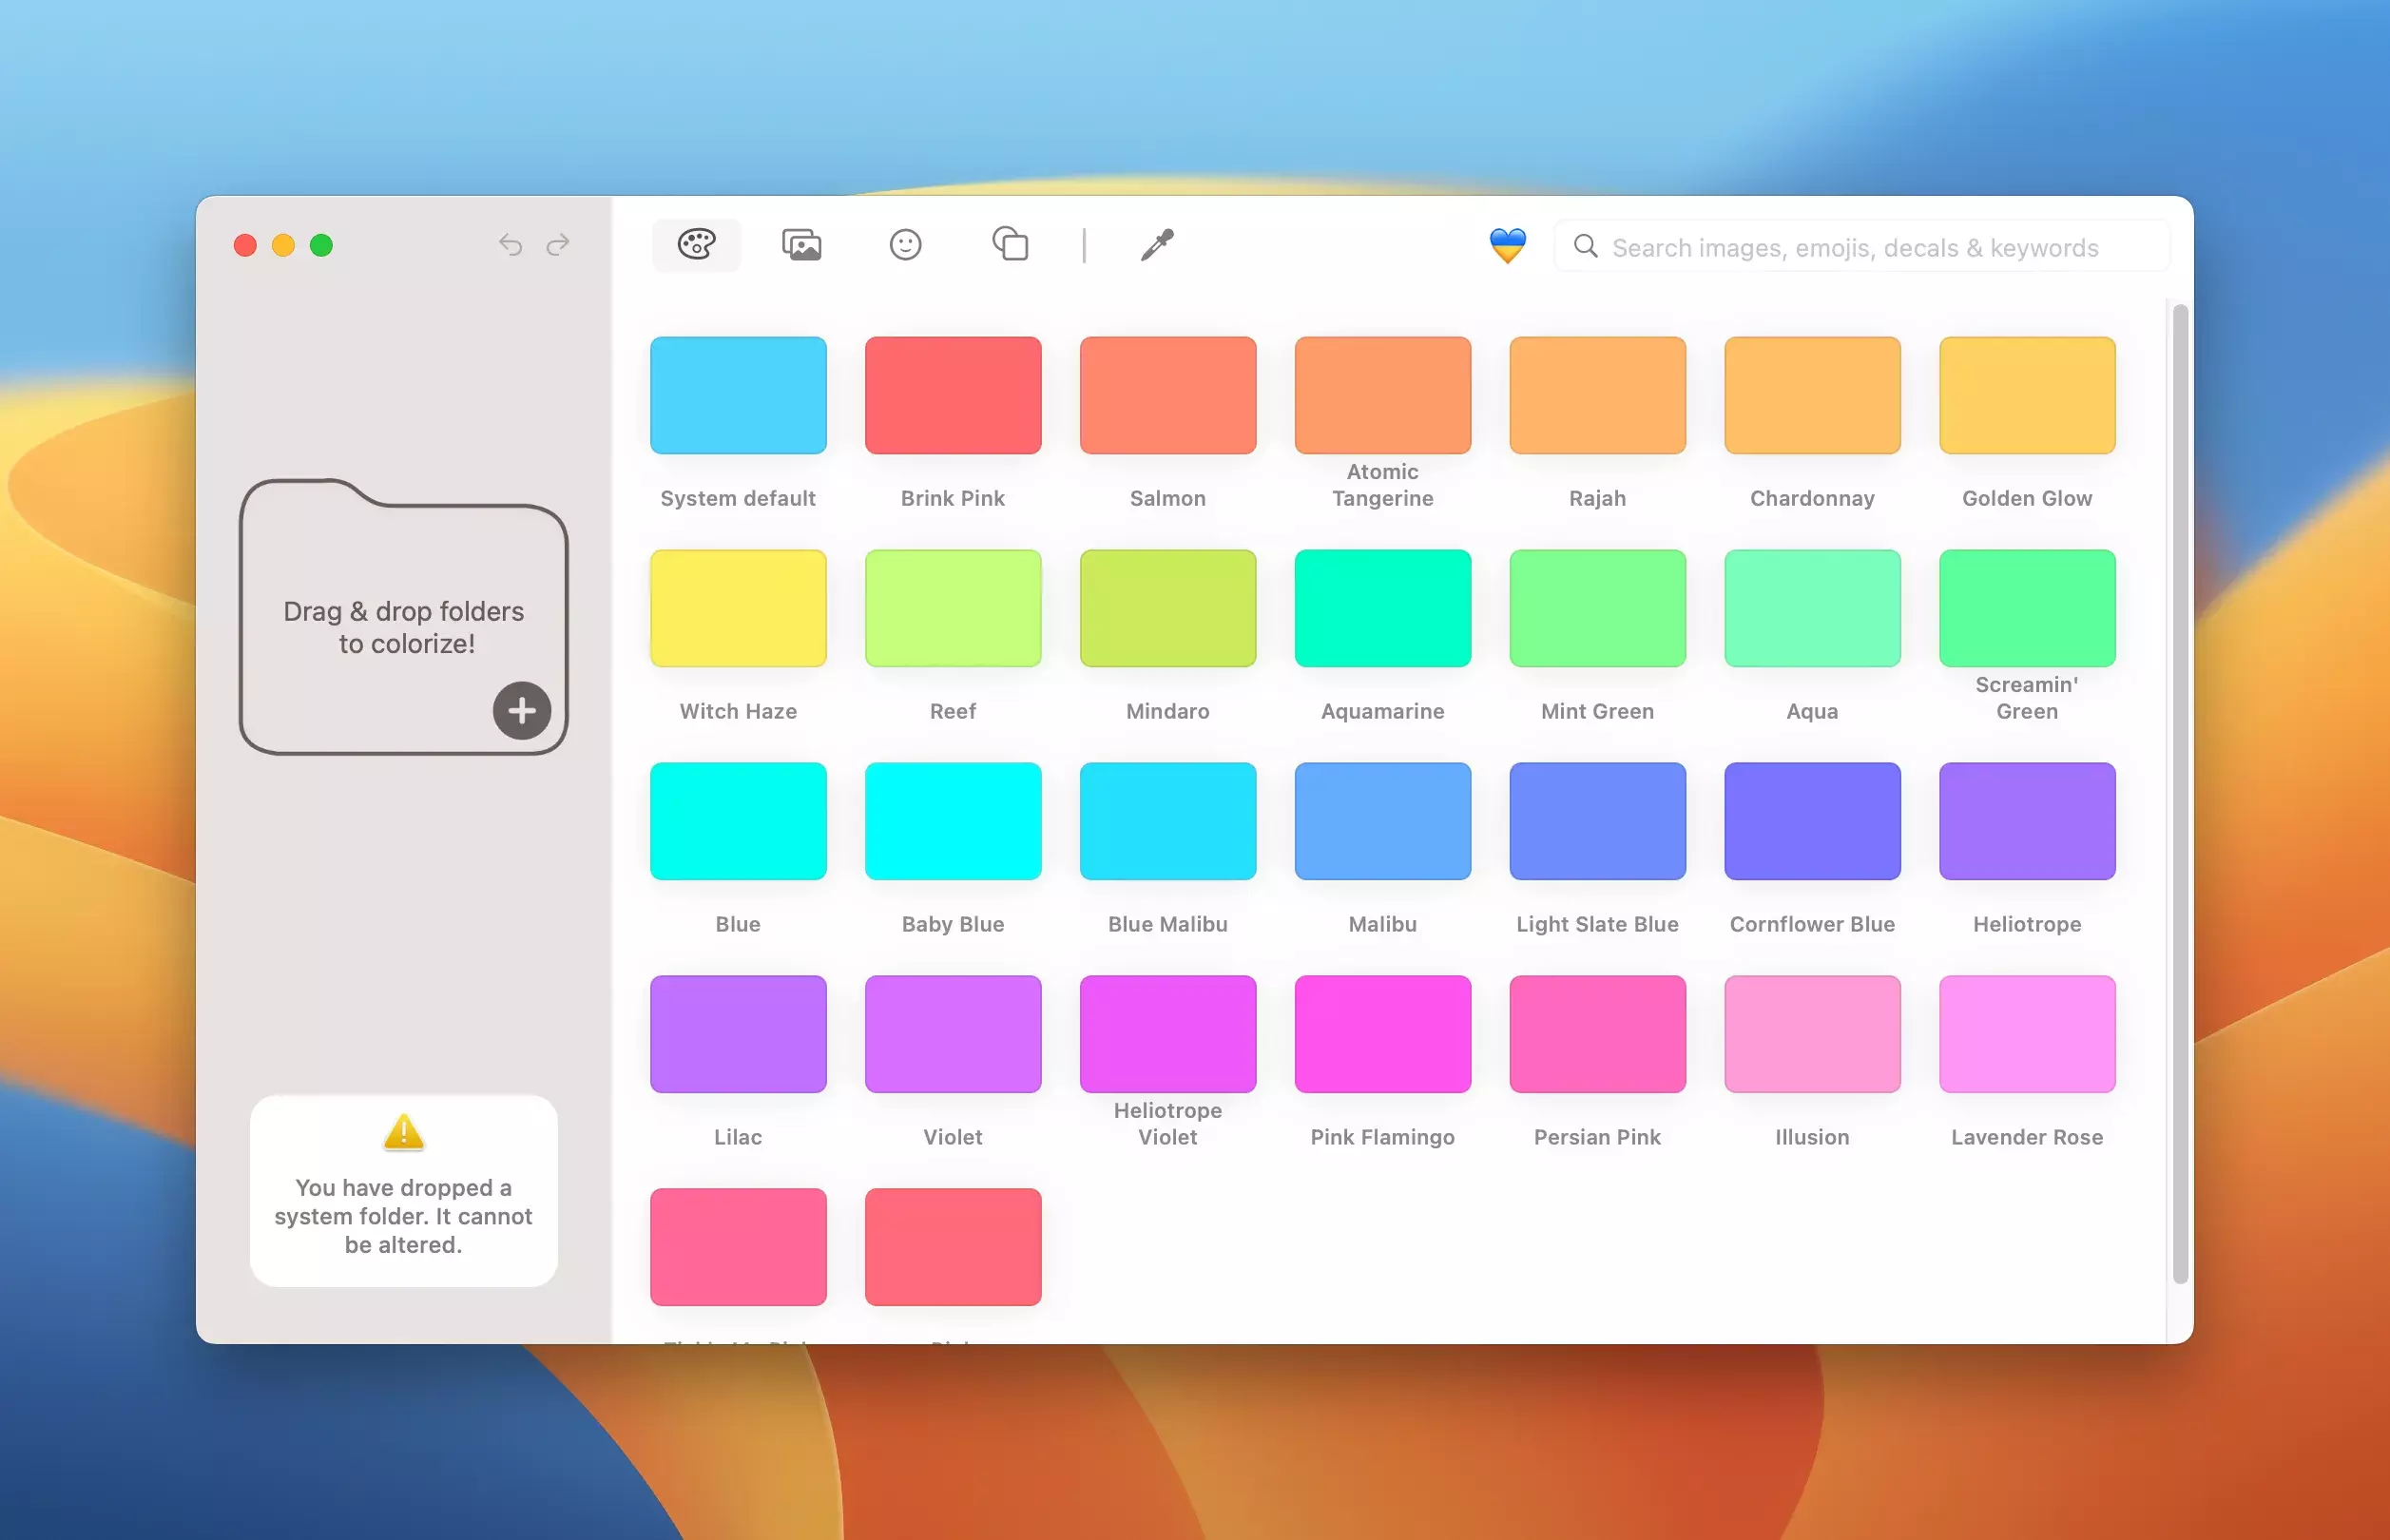
Task: Pick the Brink Pink folder color
Action: [952, 396]
